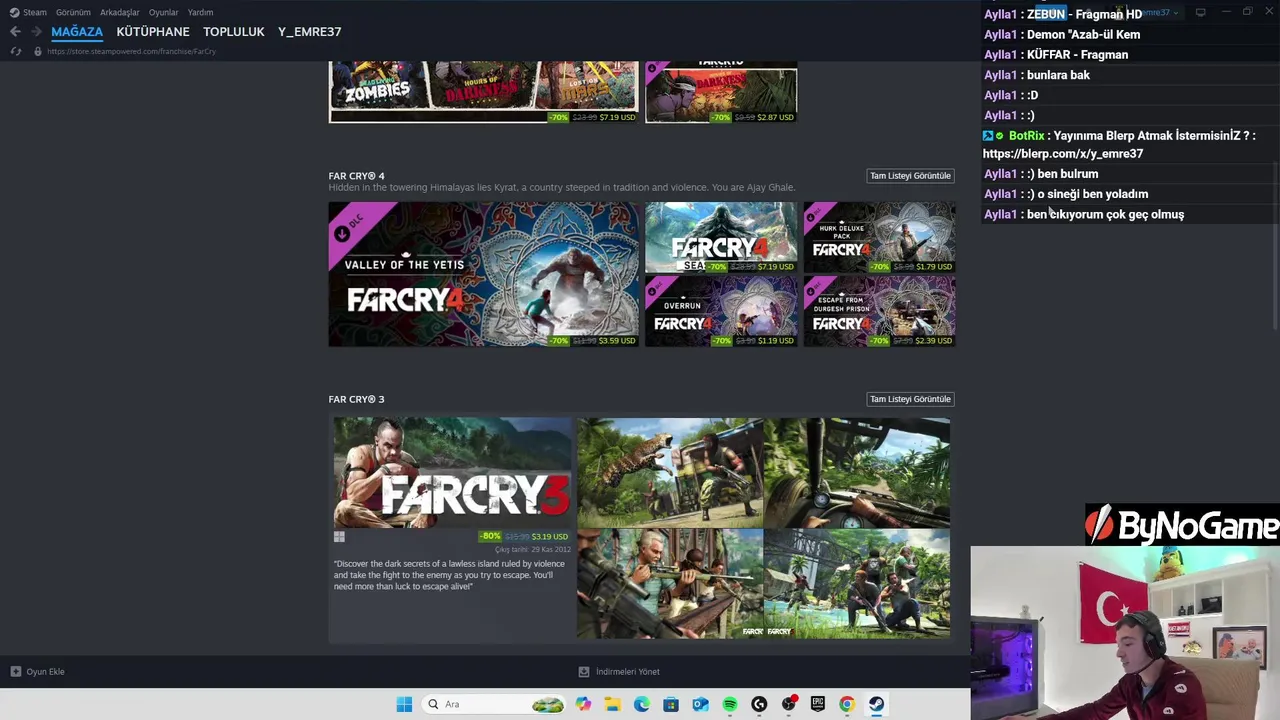Open Valley of the Yetis DLC banner
Image resolution: width=1280 pixels, height=720 pixels.
[483, 274]
